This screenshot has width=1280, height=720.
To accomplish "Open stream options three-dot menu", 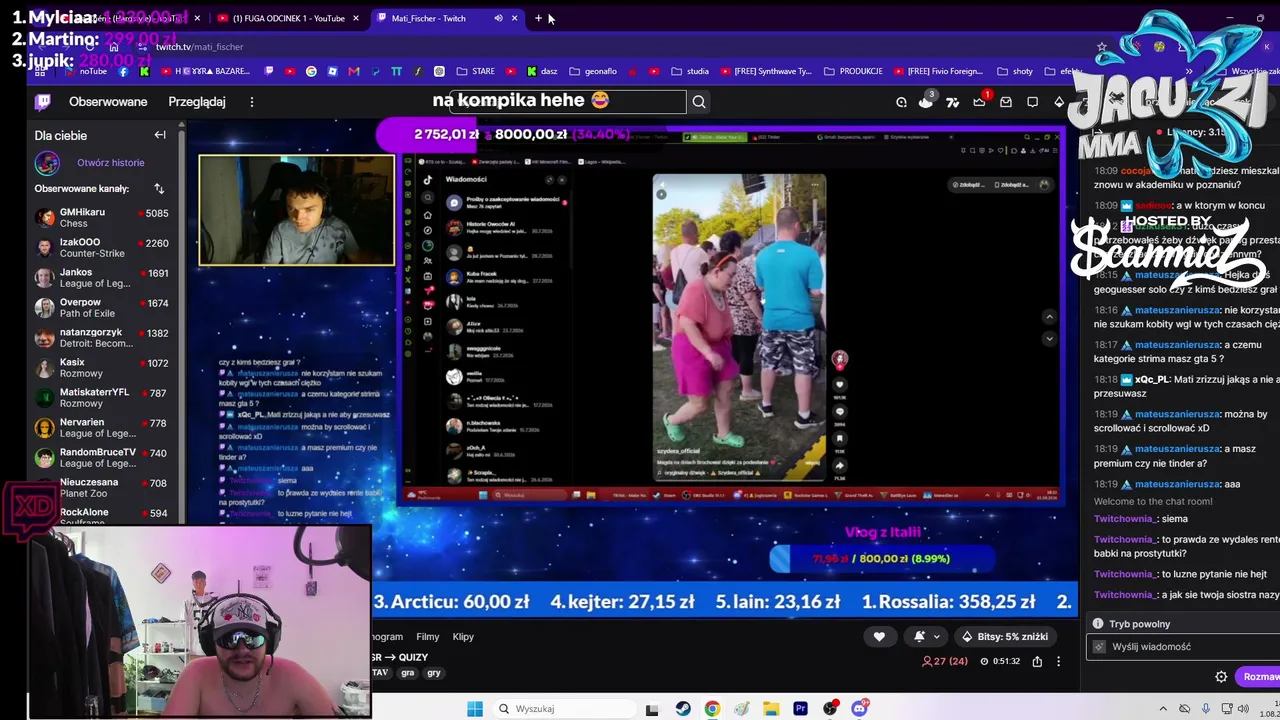I will coord(1059,661).
